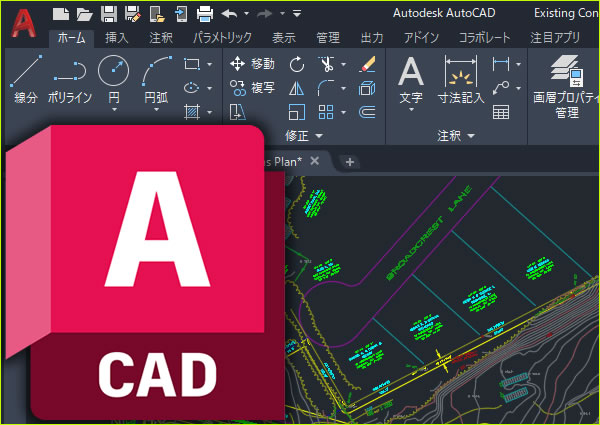Open the Ellipse tool dropdown arrow
This screenshot has width=600, height=425.
(x=210, y=88)
